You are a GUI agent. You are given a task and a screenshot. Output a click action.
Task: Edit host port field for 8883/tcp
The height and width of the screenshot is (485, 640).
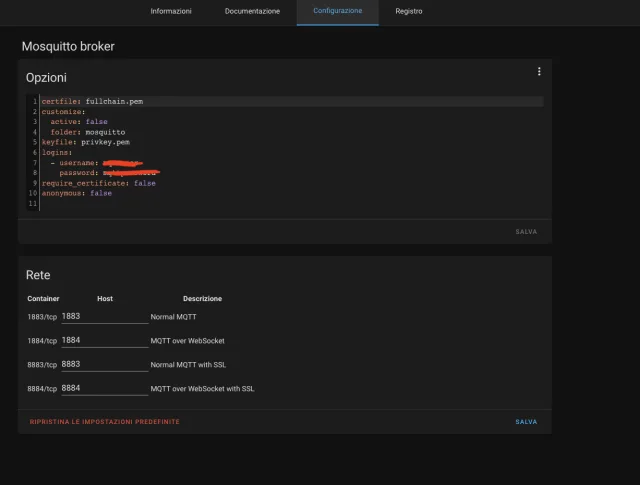(105, 364)
